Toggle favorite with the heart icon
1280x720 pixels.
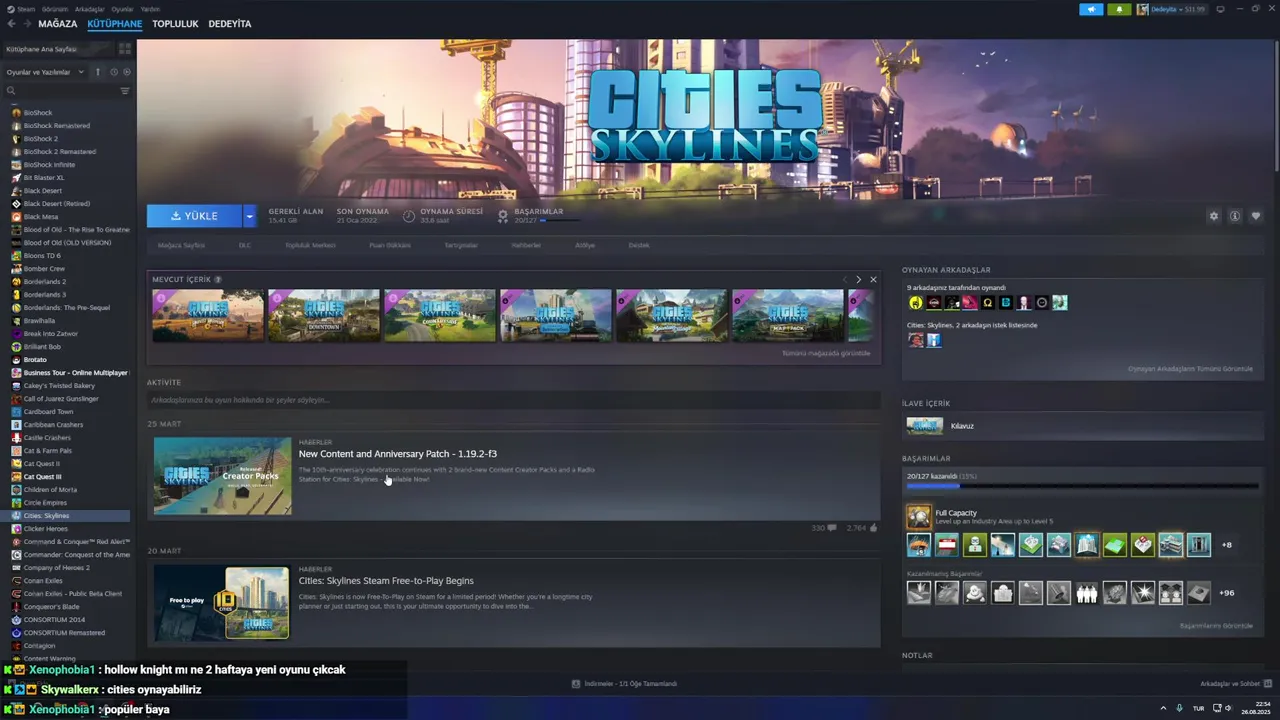tap(1256, 216)
